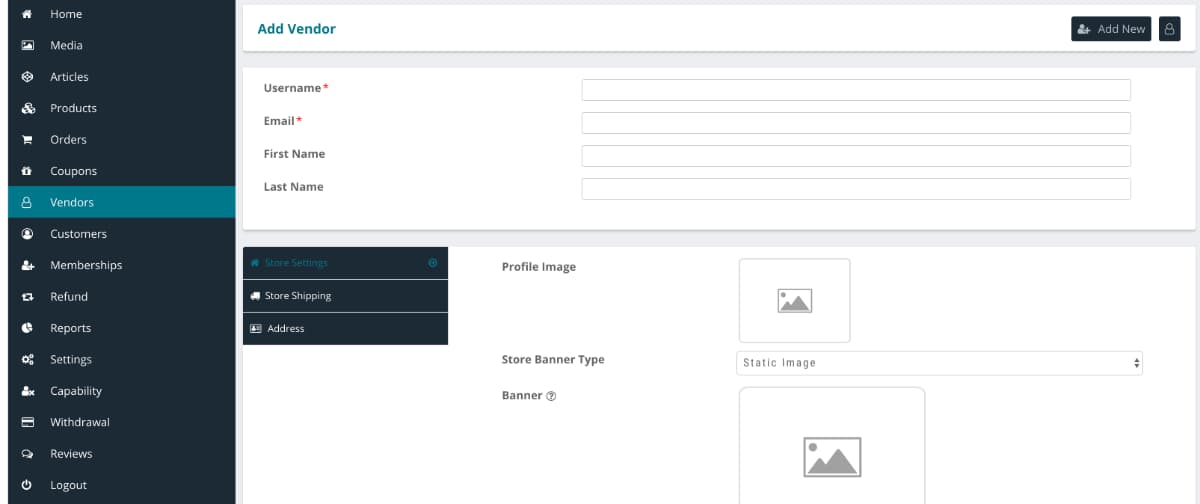
Task: Collapse the Store Settings arrow indicator
Action: coord(433,263)
